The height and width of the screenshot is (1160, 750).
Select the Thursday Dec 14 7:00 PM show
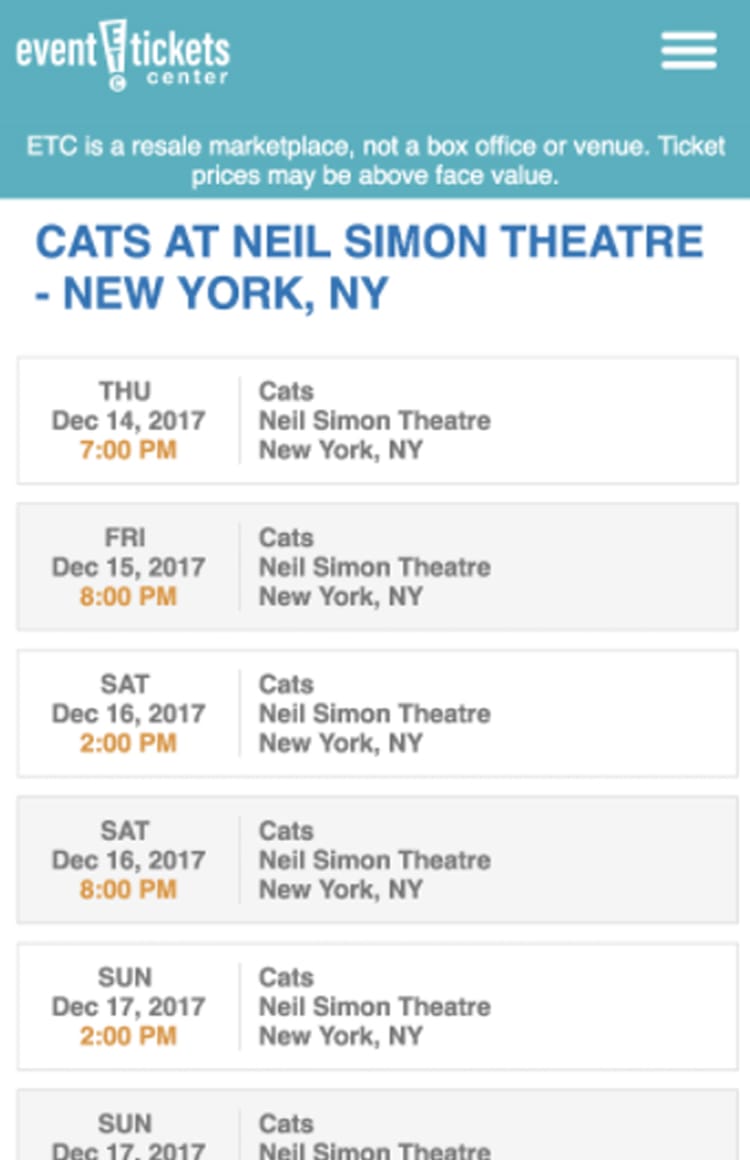tap(377, 421)
